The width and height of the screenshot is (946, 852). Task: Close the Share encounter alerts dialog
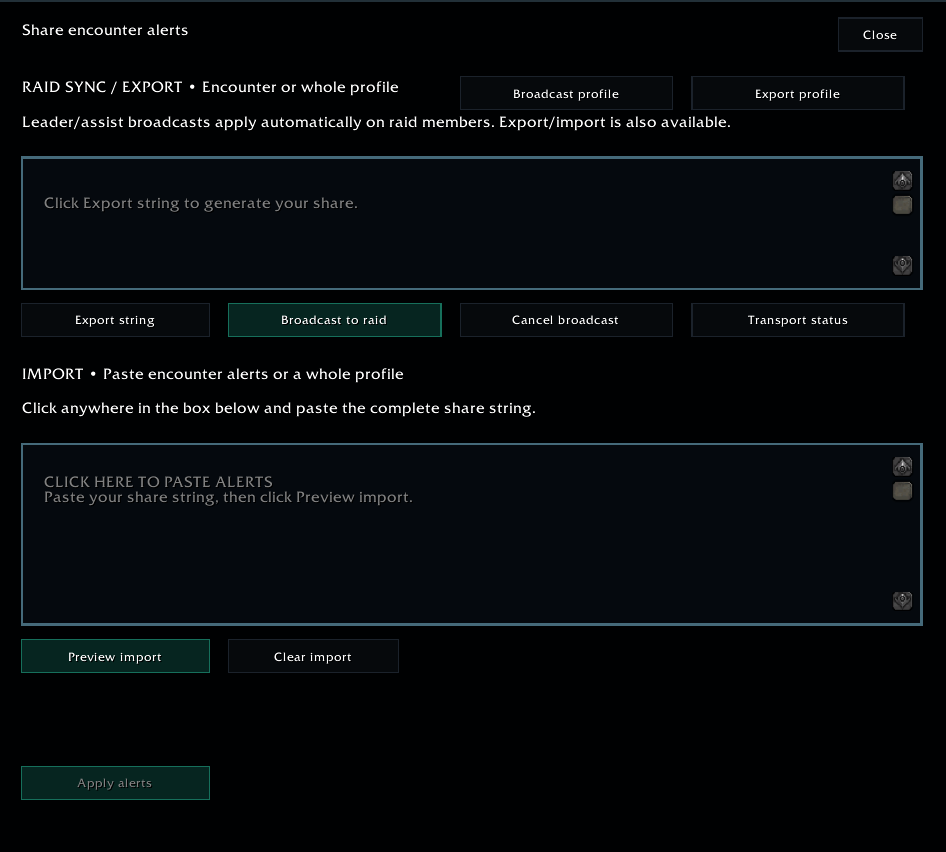[880, 34]
